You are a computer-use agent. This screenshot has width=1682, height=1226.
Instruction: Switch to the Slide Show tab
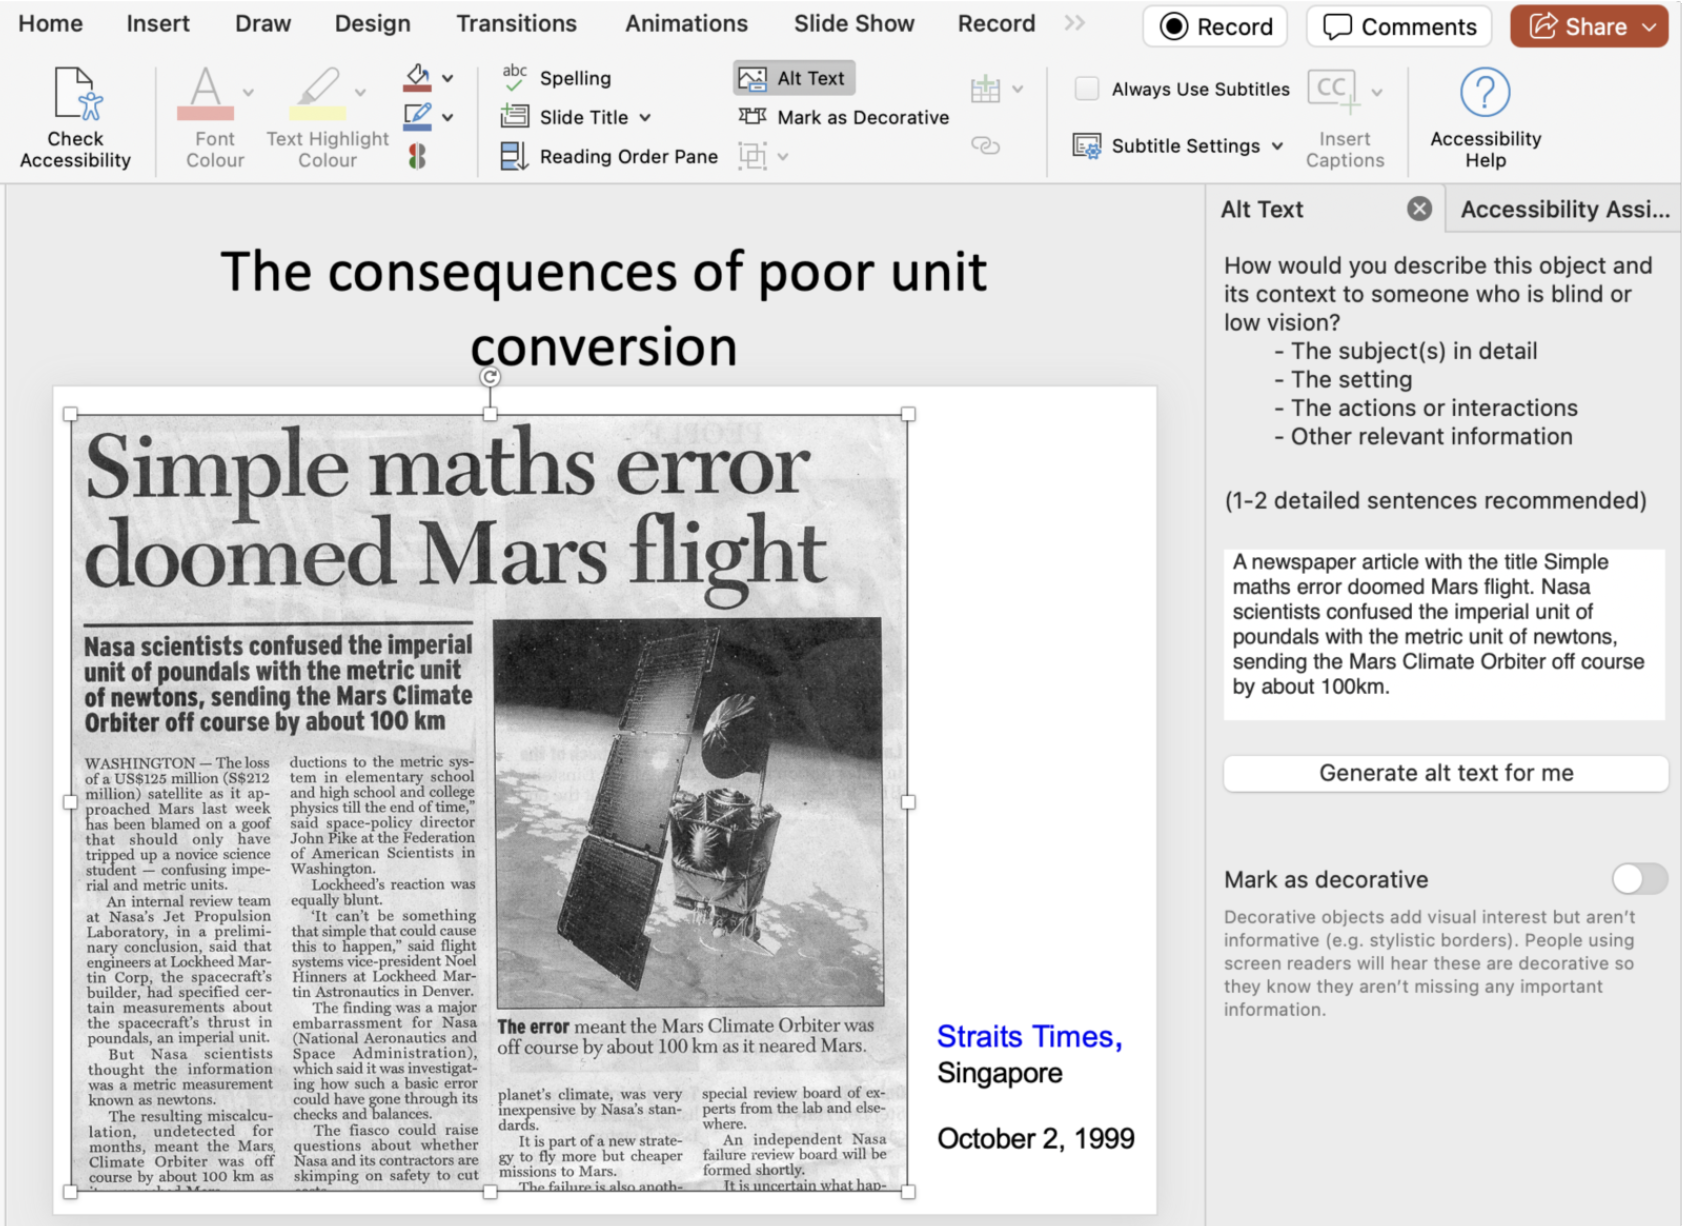pyautogui.click(x=854, y=23)
